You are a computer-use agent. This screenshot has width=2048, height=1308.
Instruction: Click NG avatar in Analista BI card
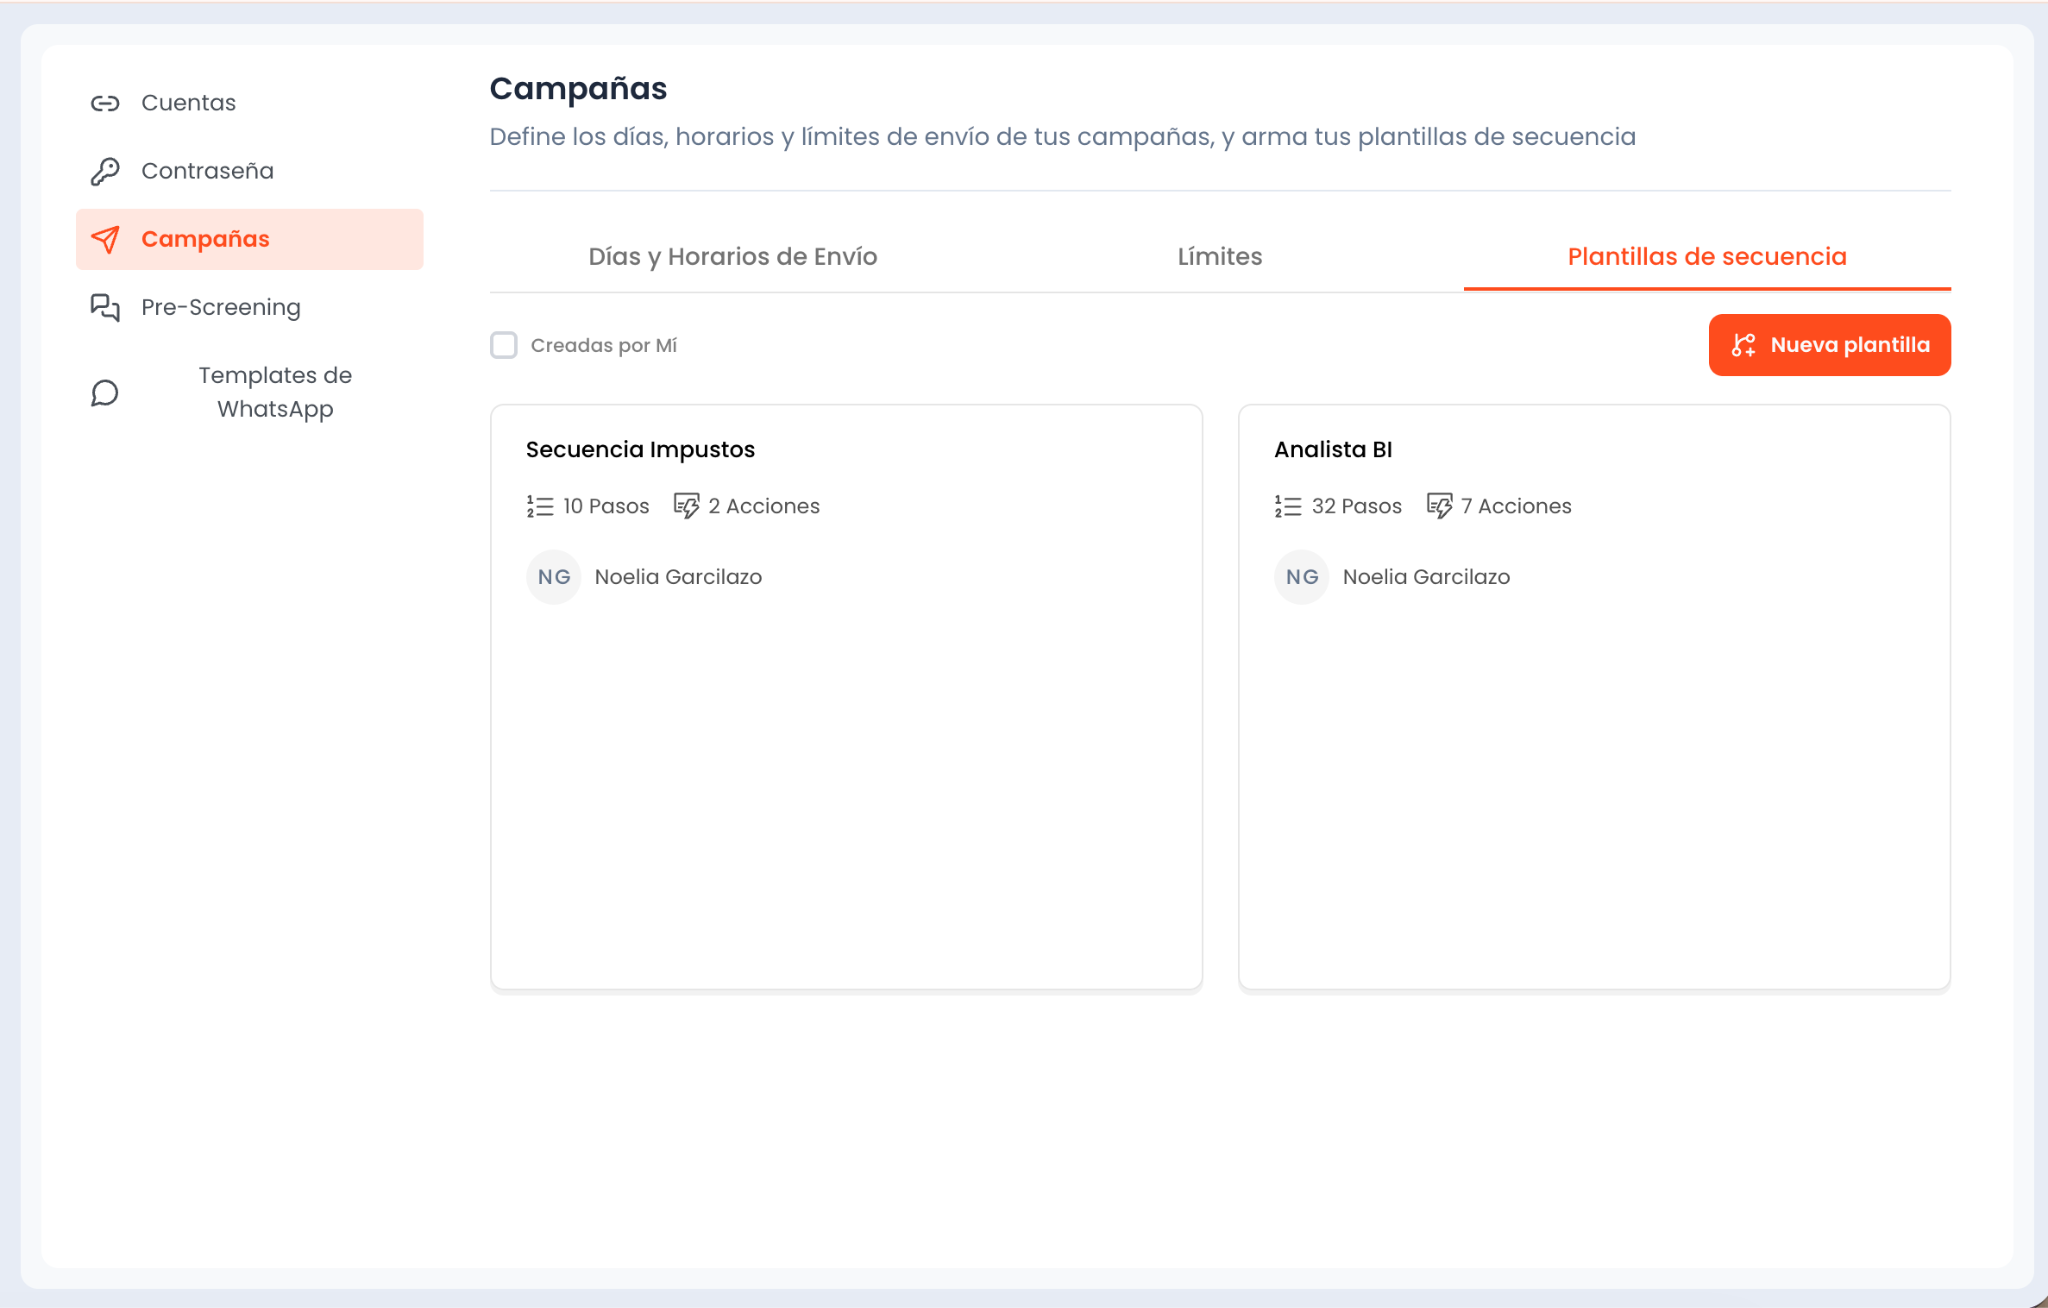coord(1302,577)
